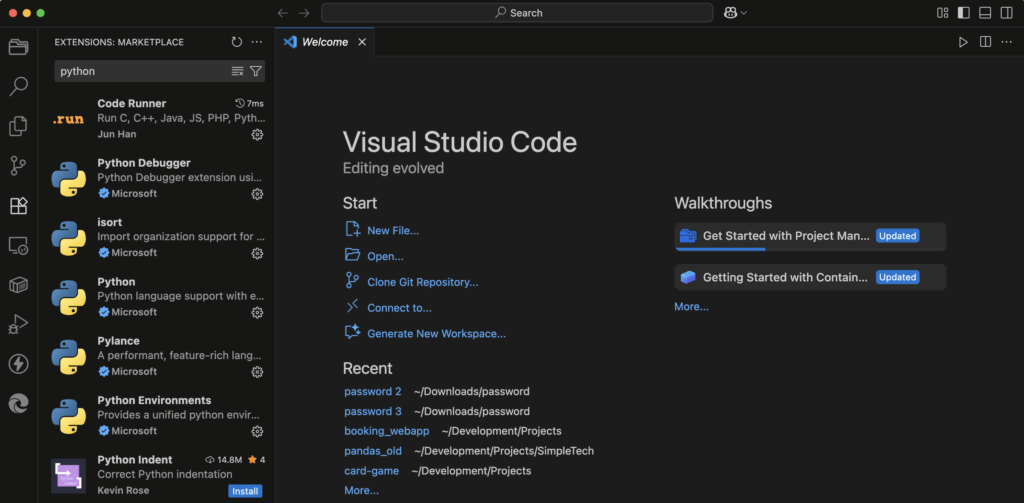Image resolution: width=1024 pixels, height=503 pixels.
Task: Open recent project password 2
Action: [x=373, y=392]
